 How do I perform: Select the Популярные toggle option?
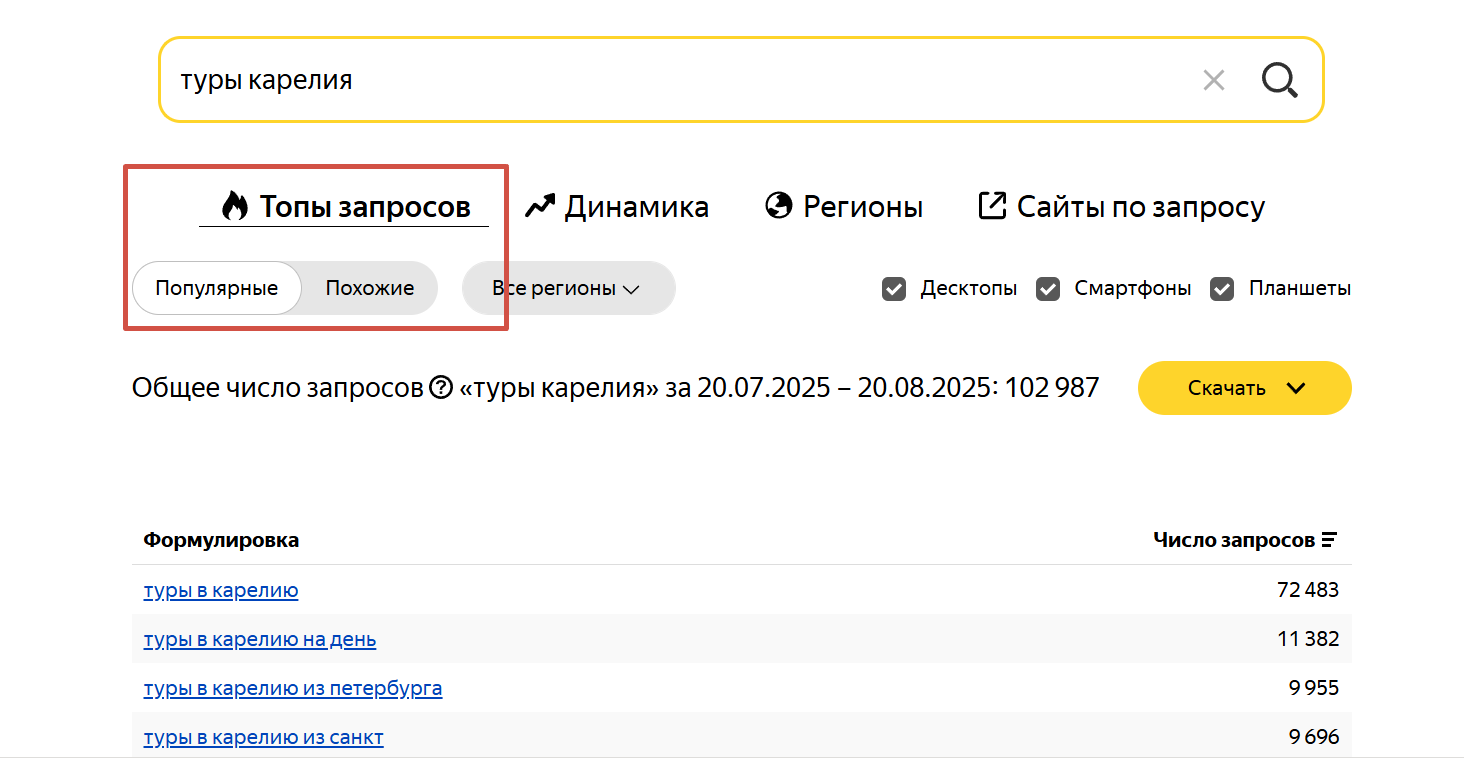tap(216, 288)
